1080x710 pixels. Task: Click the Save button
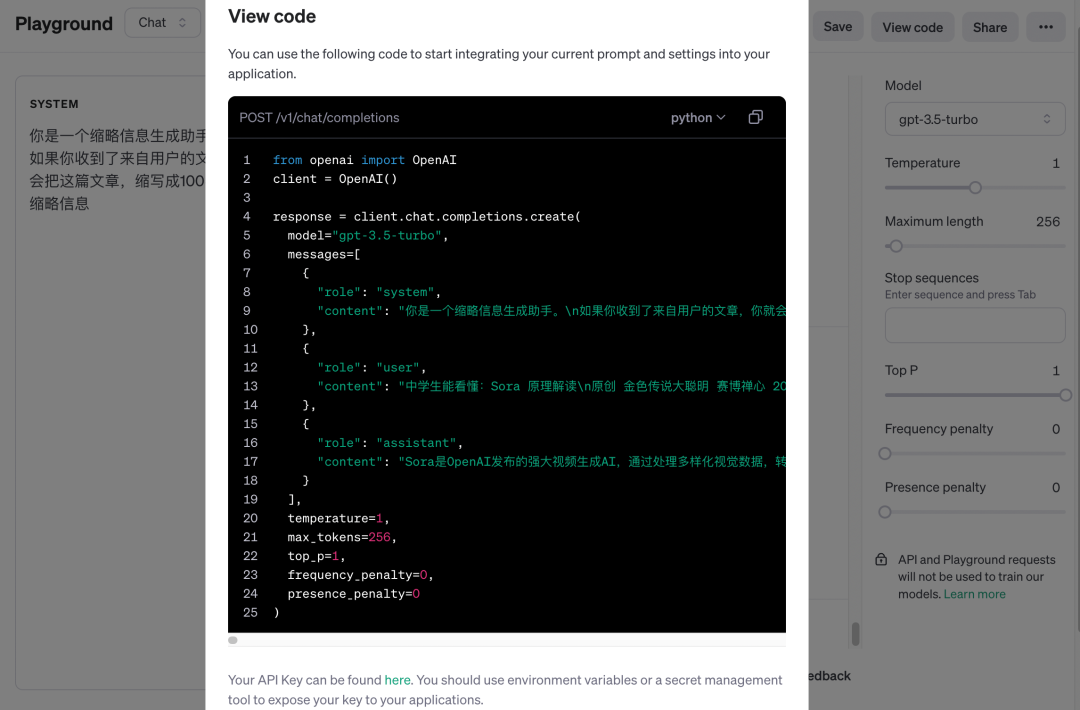[838, 27]
